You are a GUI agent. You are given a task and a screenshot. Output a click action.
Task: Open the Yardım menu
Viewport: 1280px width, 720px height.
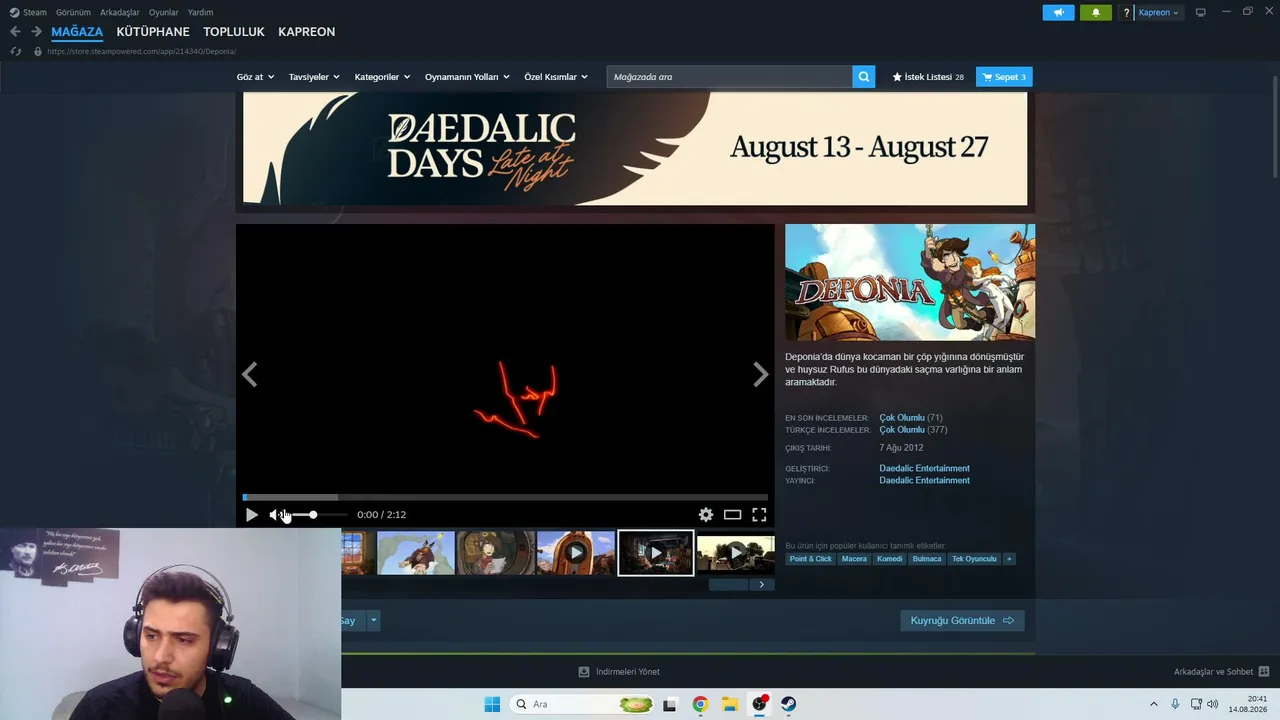(x=200, y=13)
